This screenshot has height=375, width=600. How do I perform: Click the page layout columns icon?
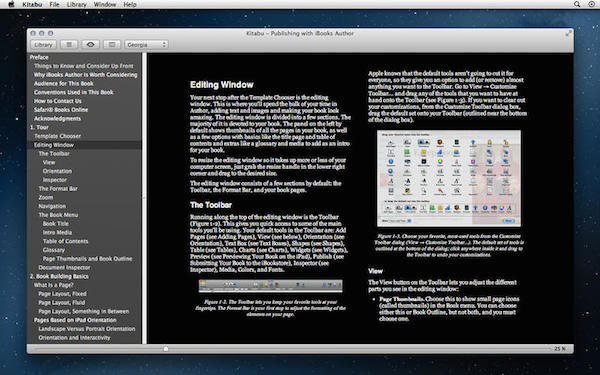[x=112, y=45]
